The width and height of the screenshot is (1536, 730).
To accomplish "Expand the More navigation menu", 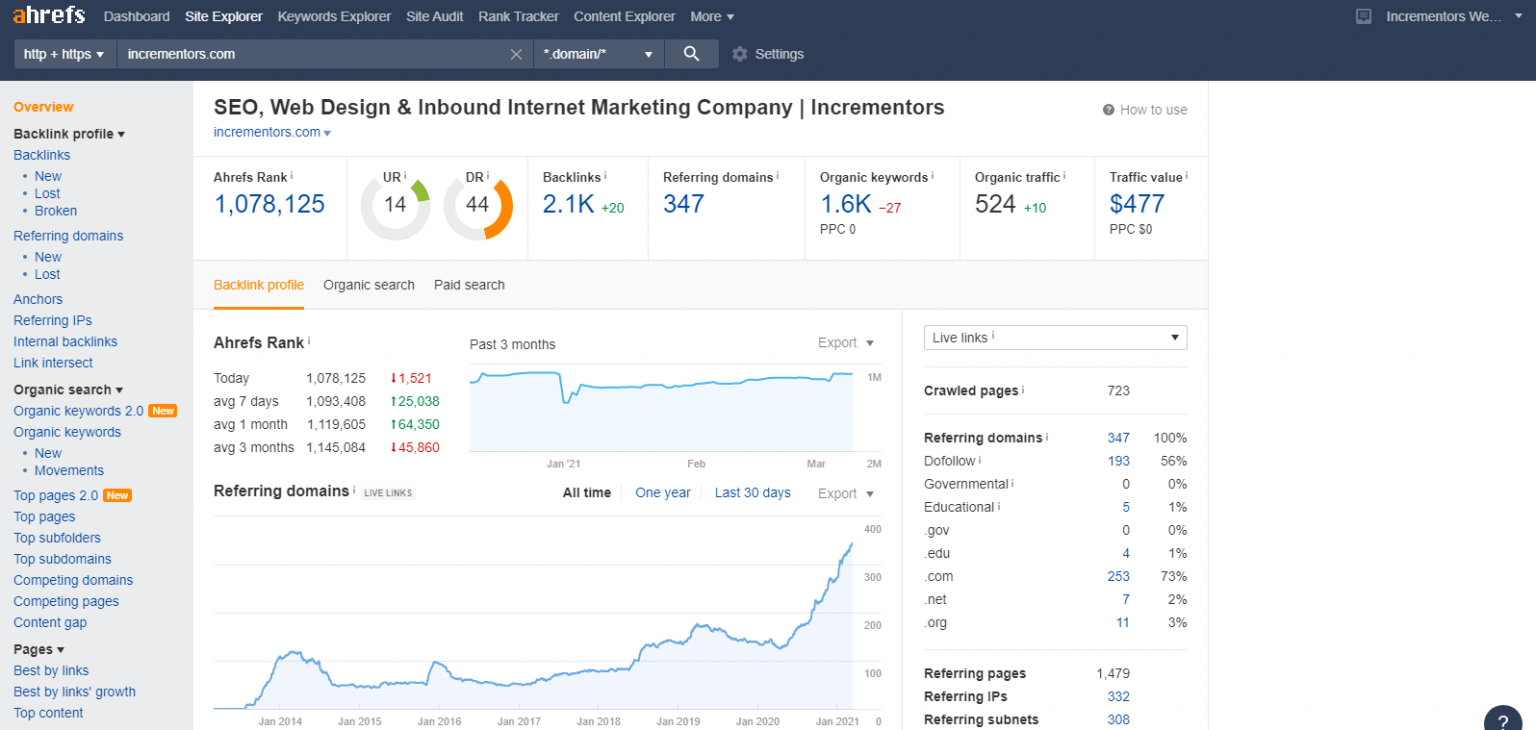I will point(711,16).
